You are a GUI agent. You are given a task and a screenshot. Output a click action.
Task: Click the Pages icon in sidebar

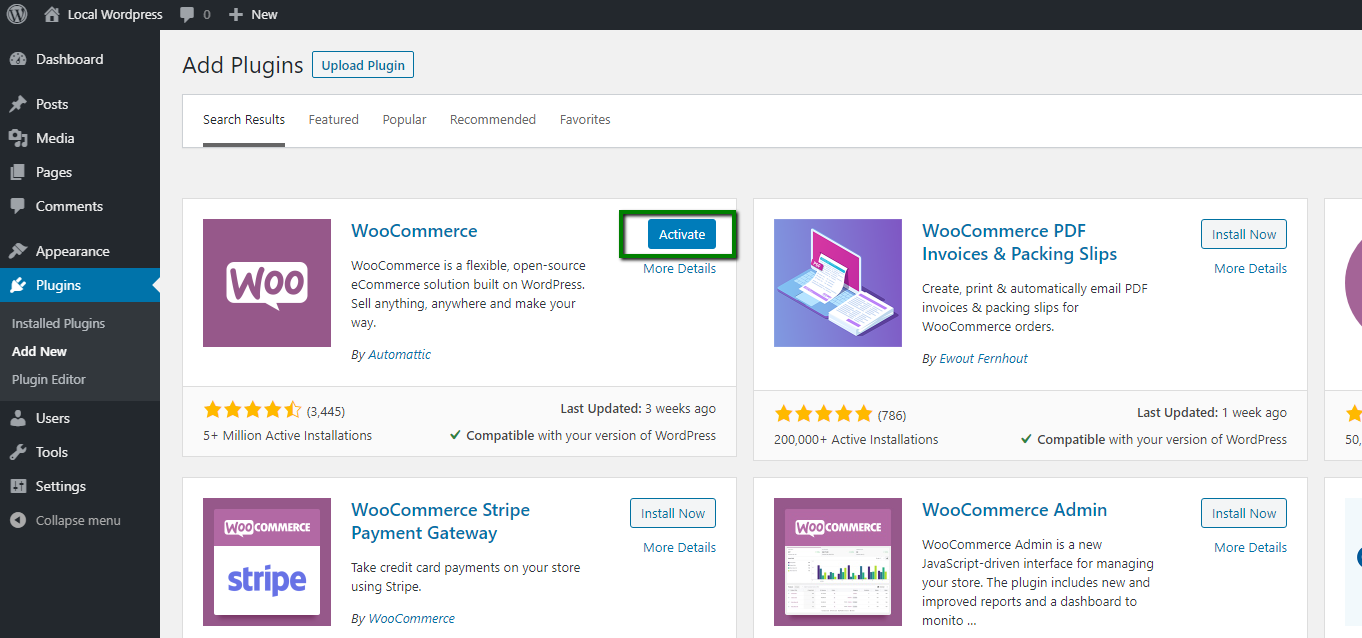[18, 172]
